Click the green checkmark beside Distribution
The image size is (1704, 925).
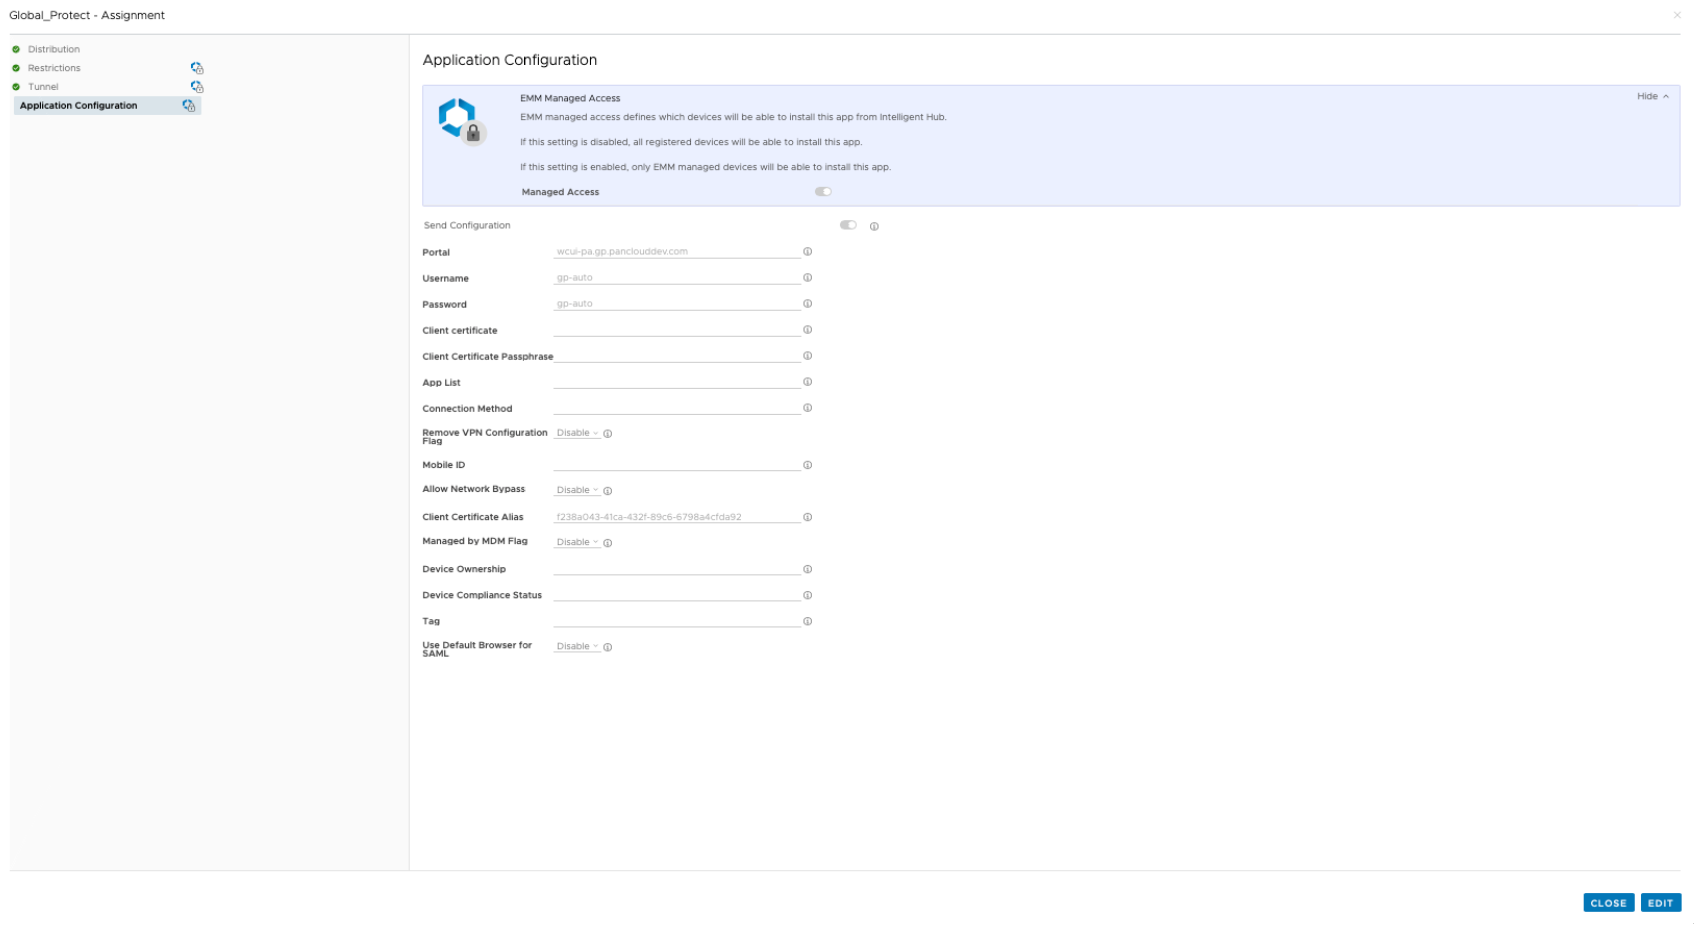[x=17, y=48]
